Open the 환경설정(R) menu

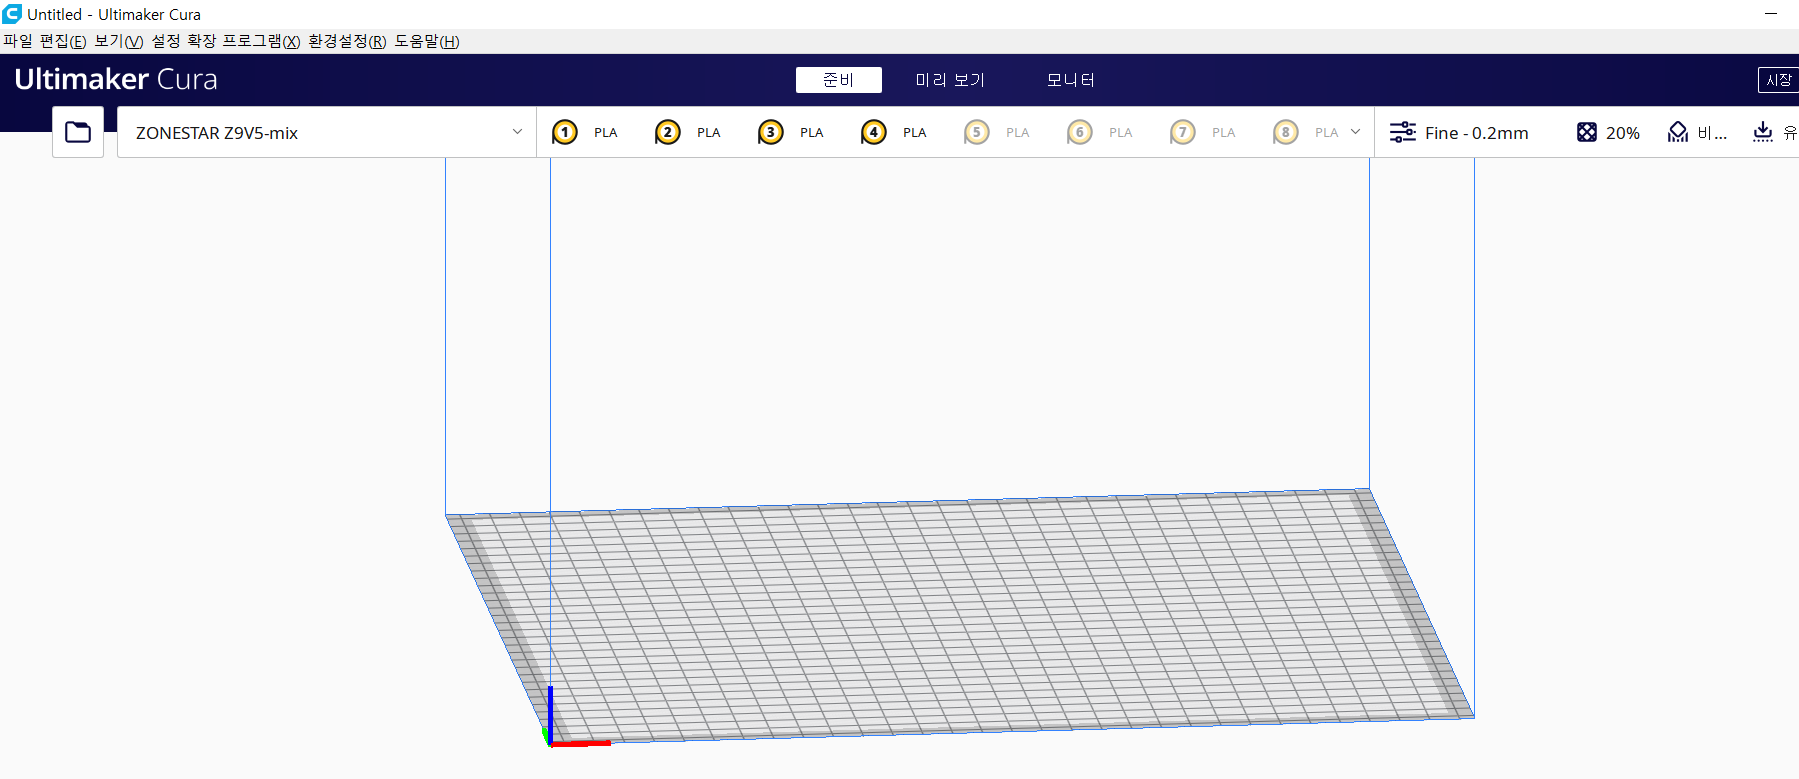click(347, 41)
